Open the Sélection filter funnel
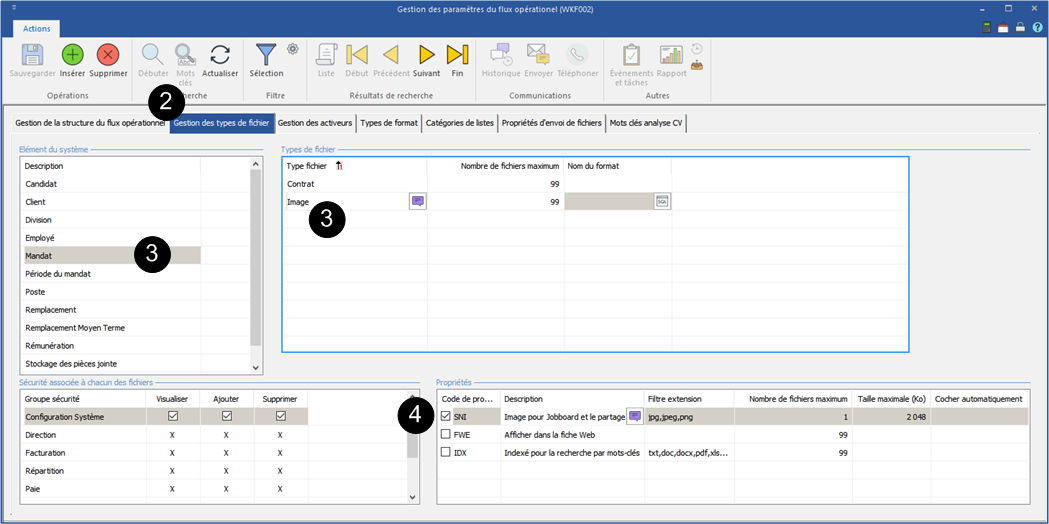The width and height of the screenshot is (1049, 524). pos(266,55)
